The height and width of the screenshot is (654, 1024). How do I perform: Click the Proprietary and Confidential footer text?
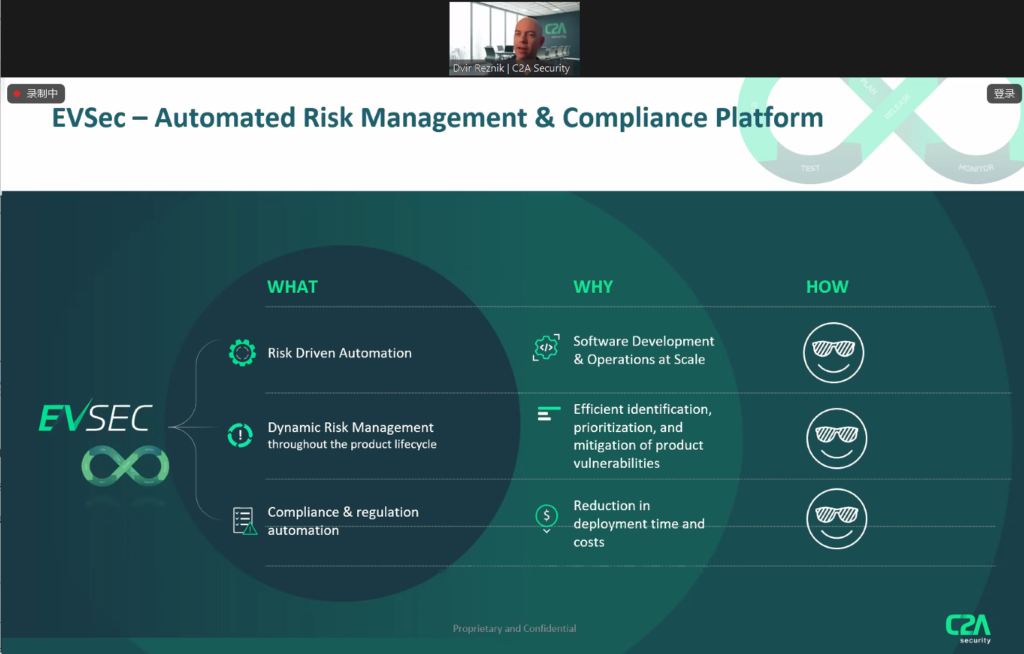(514, 629)
